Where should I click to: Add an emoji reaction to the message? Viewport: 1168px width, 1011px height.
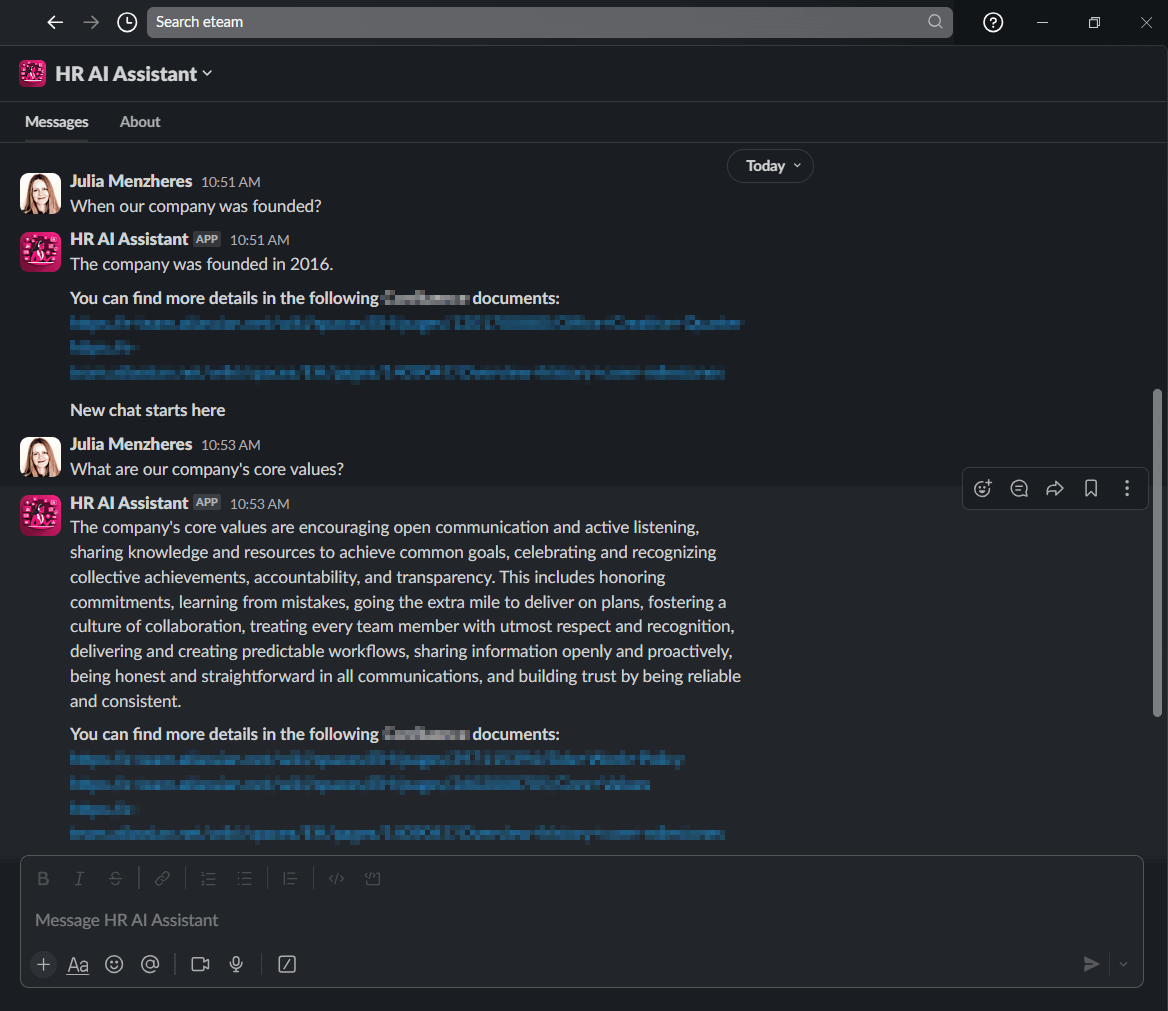pos(982,488)
